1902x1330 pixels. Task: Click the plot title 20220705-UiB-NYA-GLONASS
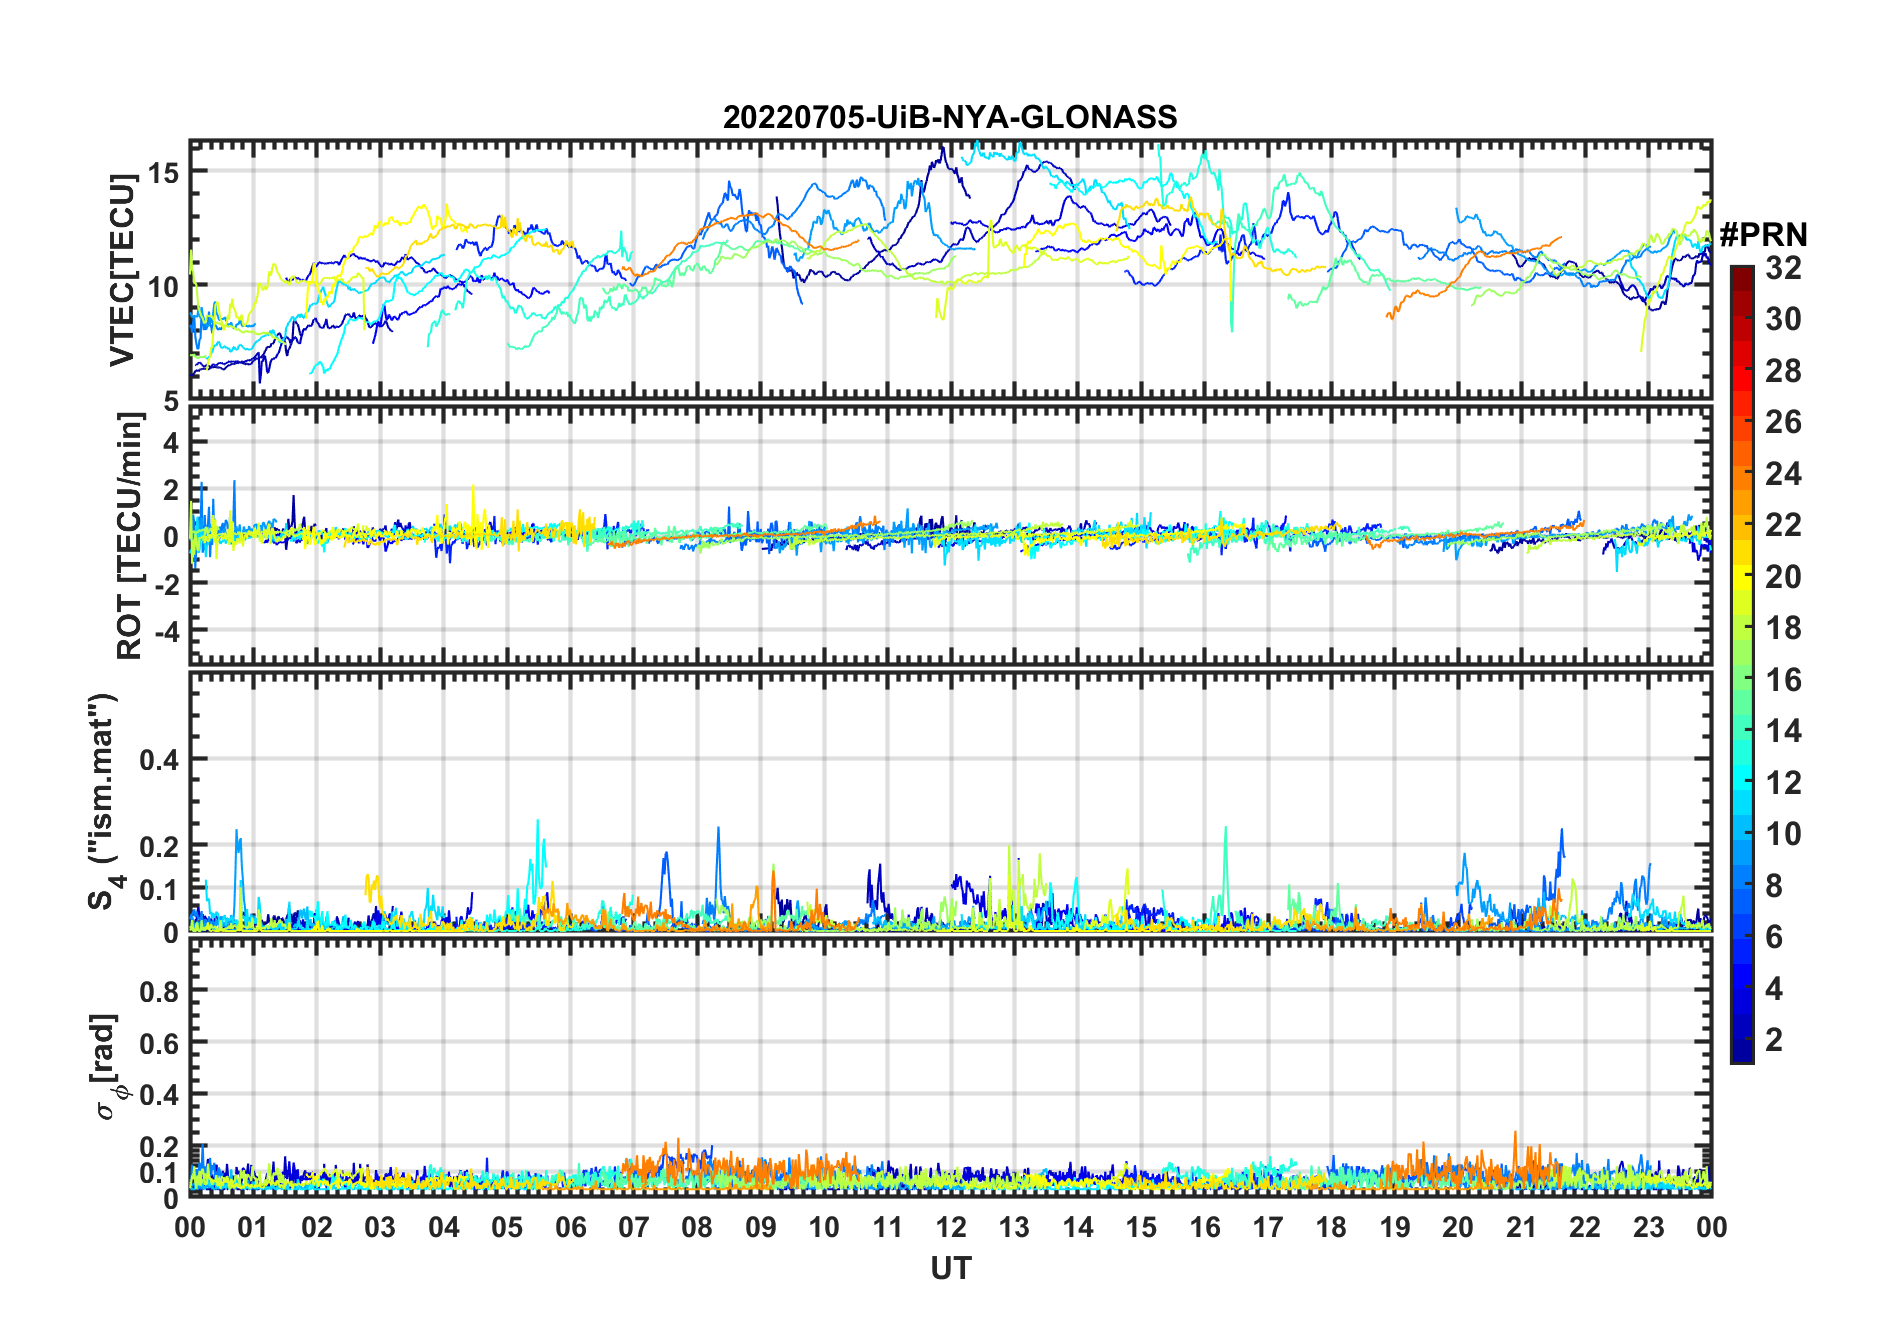[950, 117]
